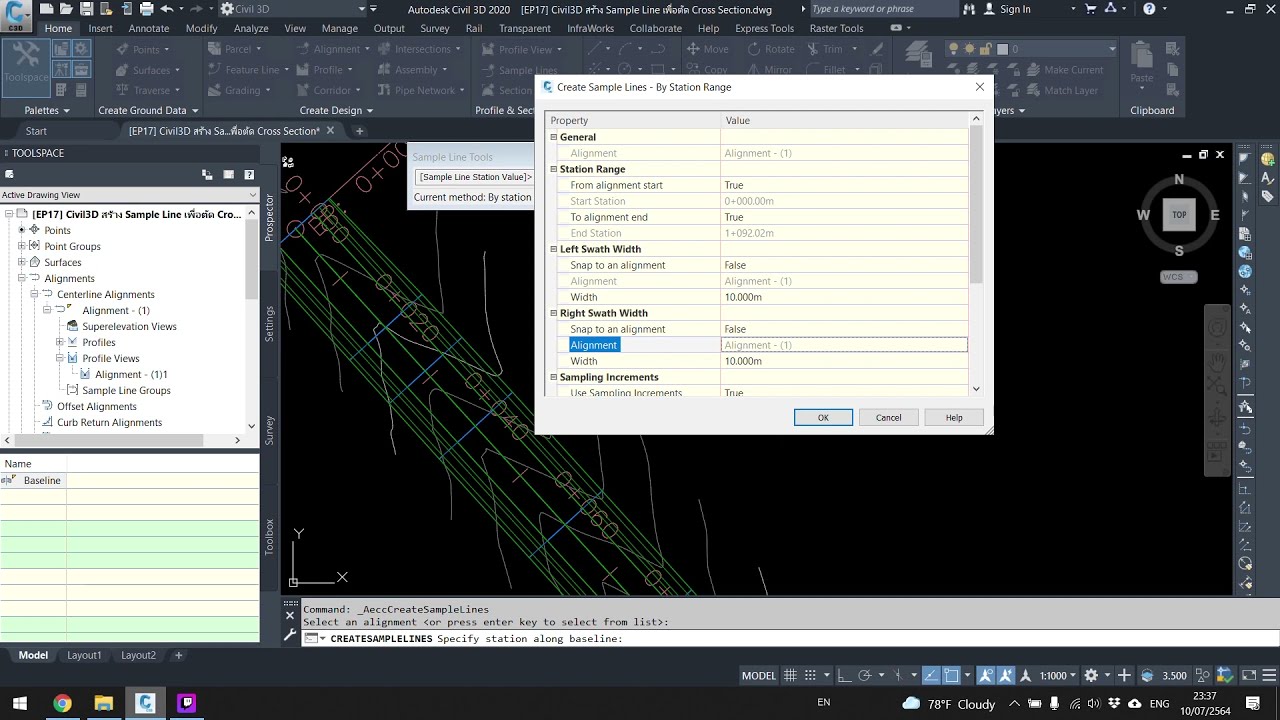This screenshot has height=720, width=1280.
Task: Select Sample Line Groups in the tree
Action: point(126,390)
